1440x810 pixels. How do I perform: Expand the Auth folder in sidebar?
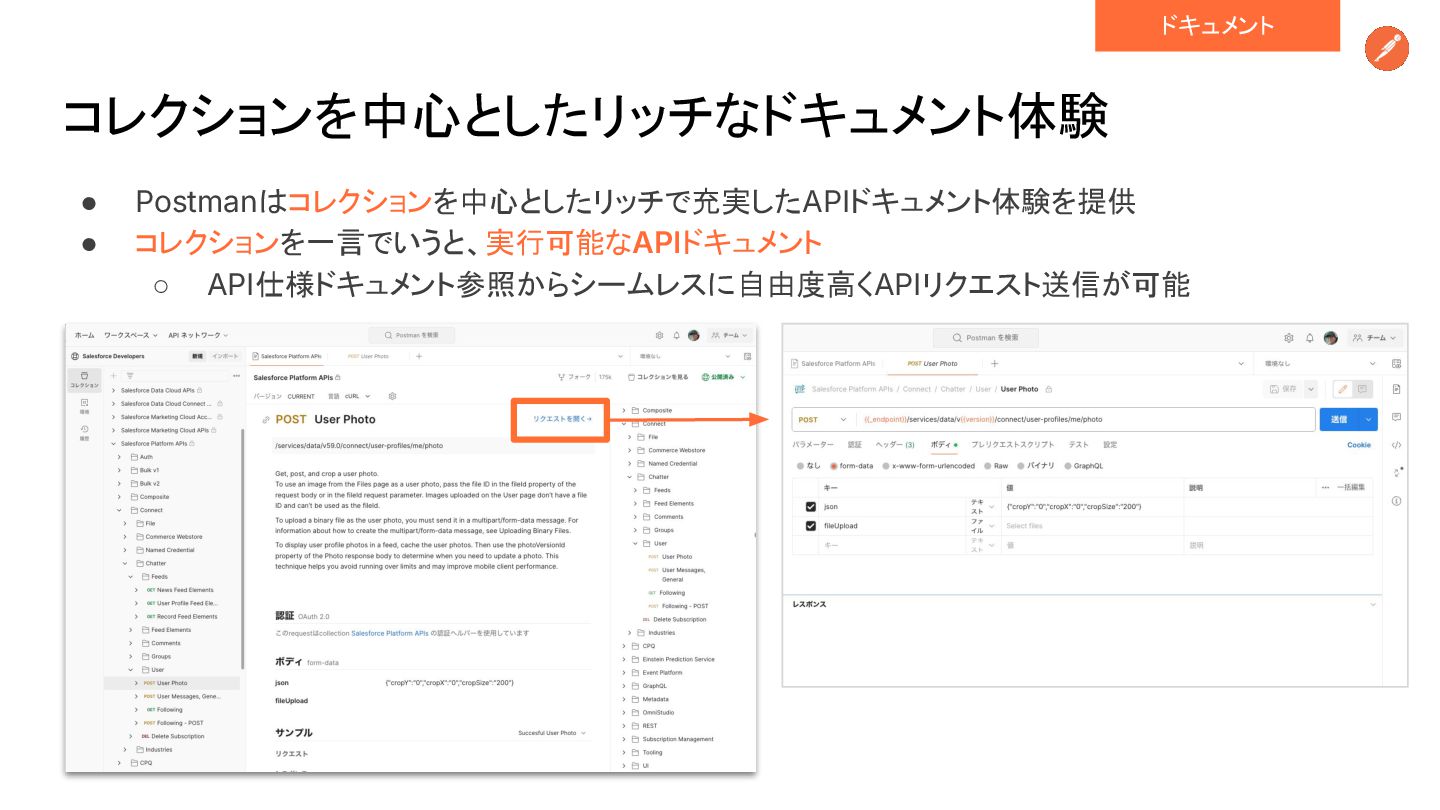point(120,457)
